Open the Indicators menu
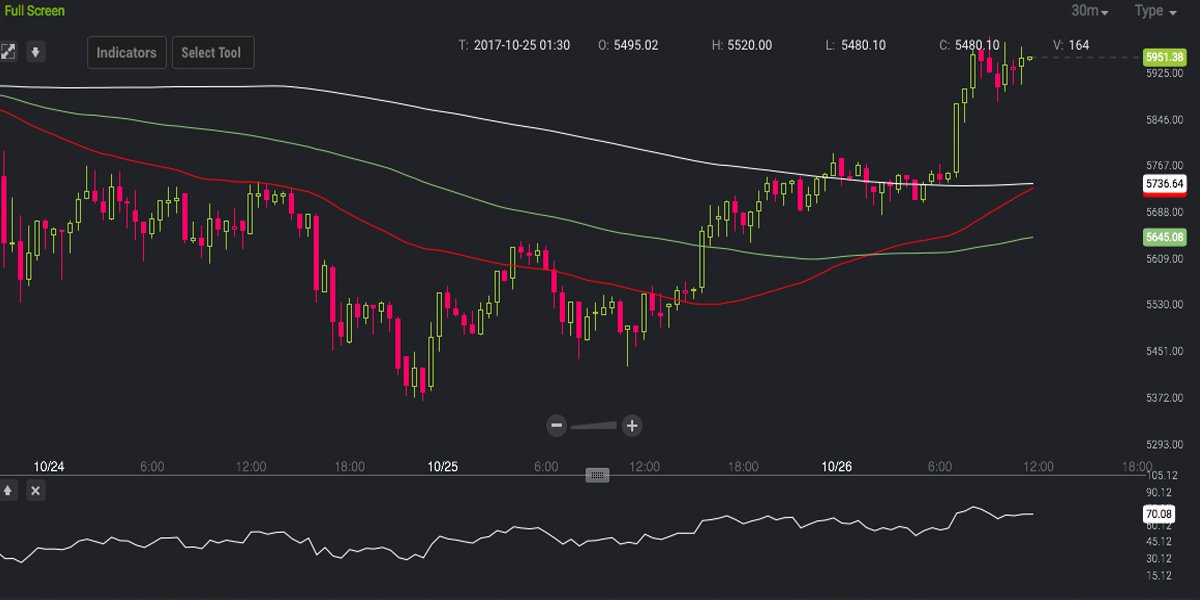 coord(126,52)
